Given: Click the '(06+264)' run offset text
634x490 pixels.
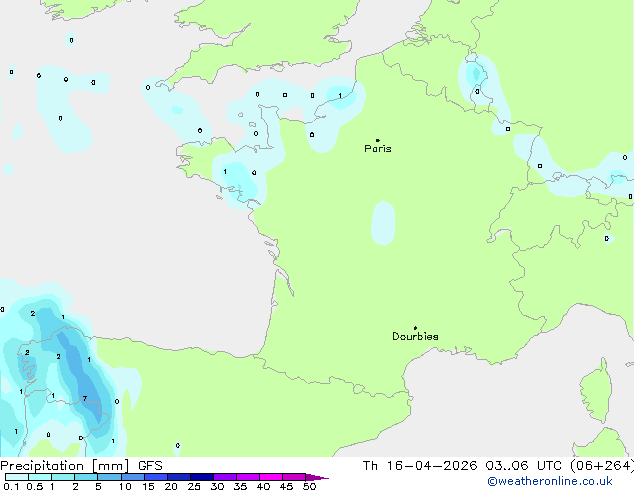Looking at the screenshot, I should pos(602,466).
